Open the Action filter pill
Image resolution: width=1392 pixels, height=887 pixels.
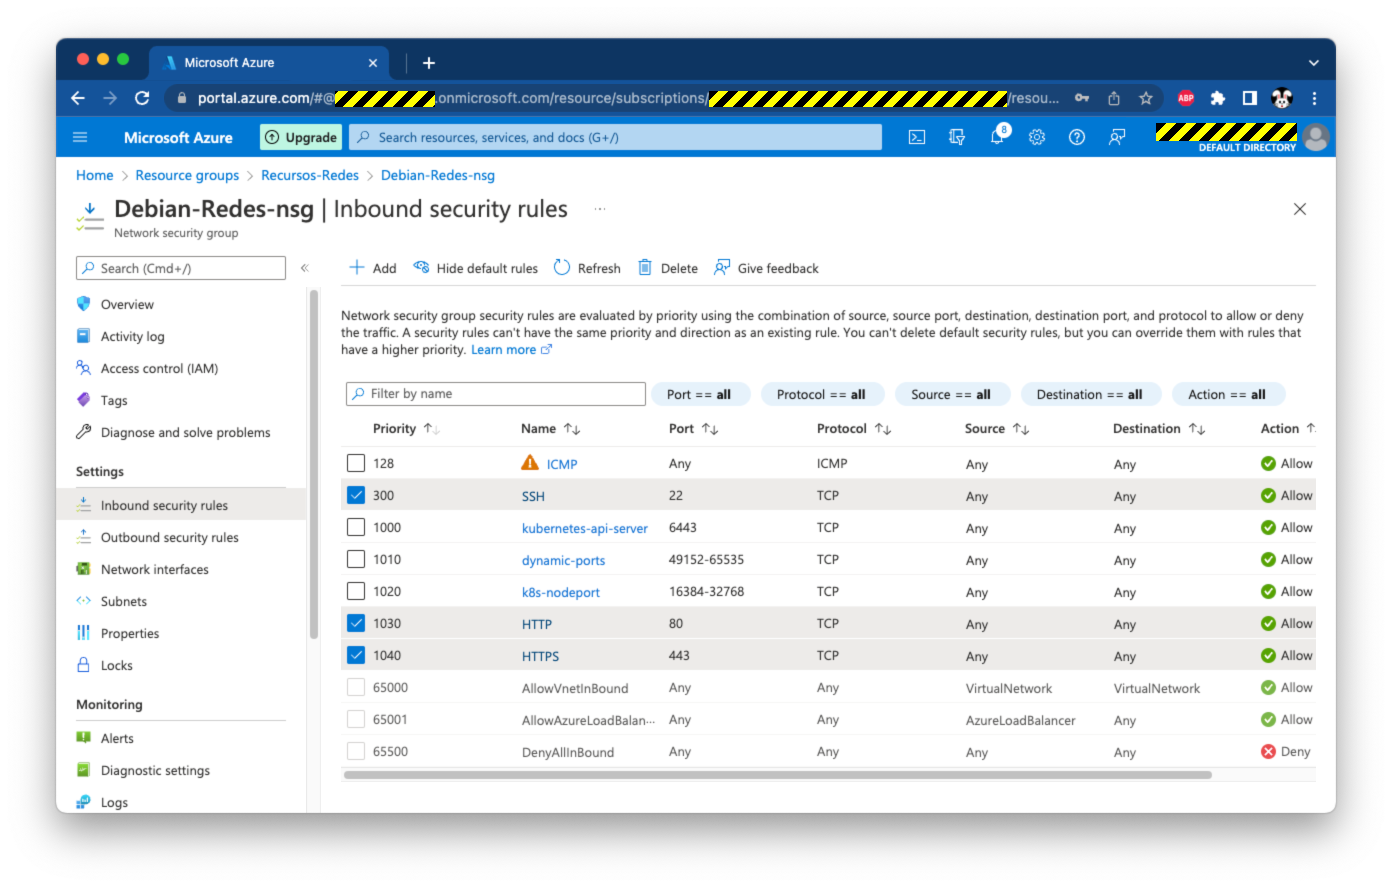pyautogui.click(x=1227, y=394)
